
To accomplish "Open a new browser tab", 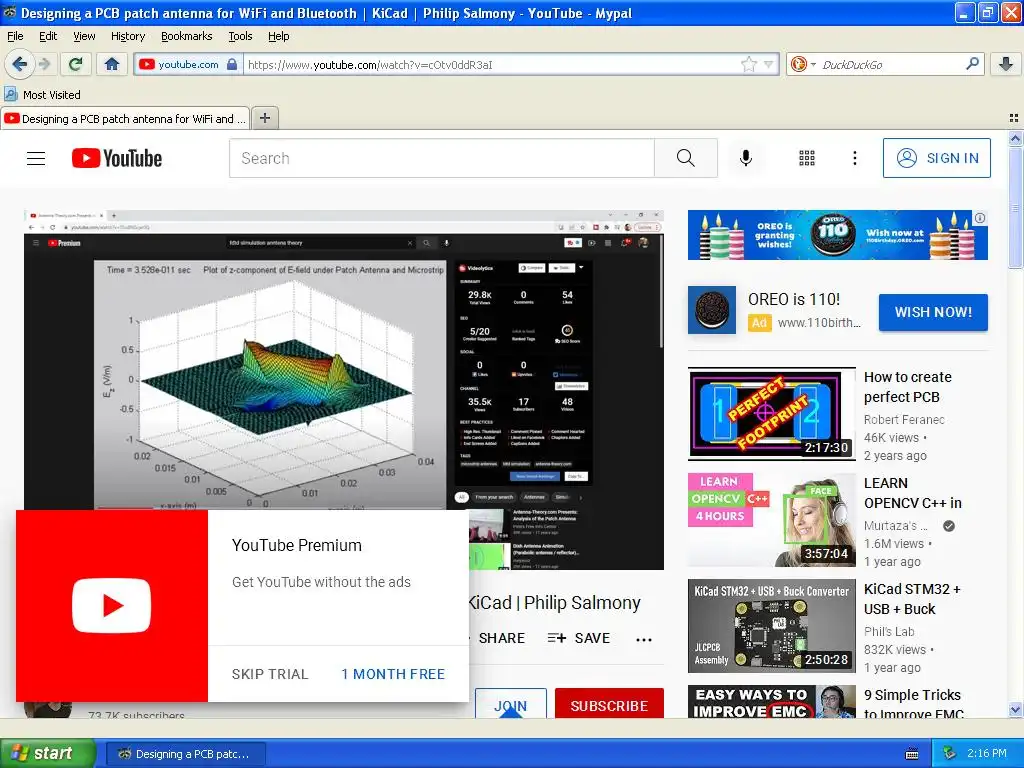I will point(264,118).
